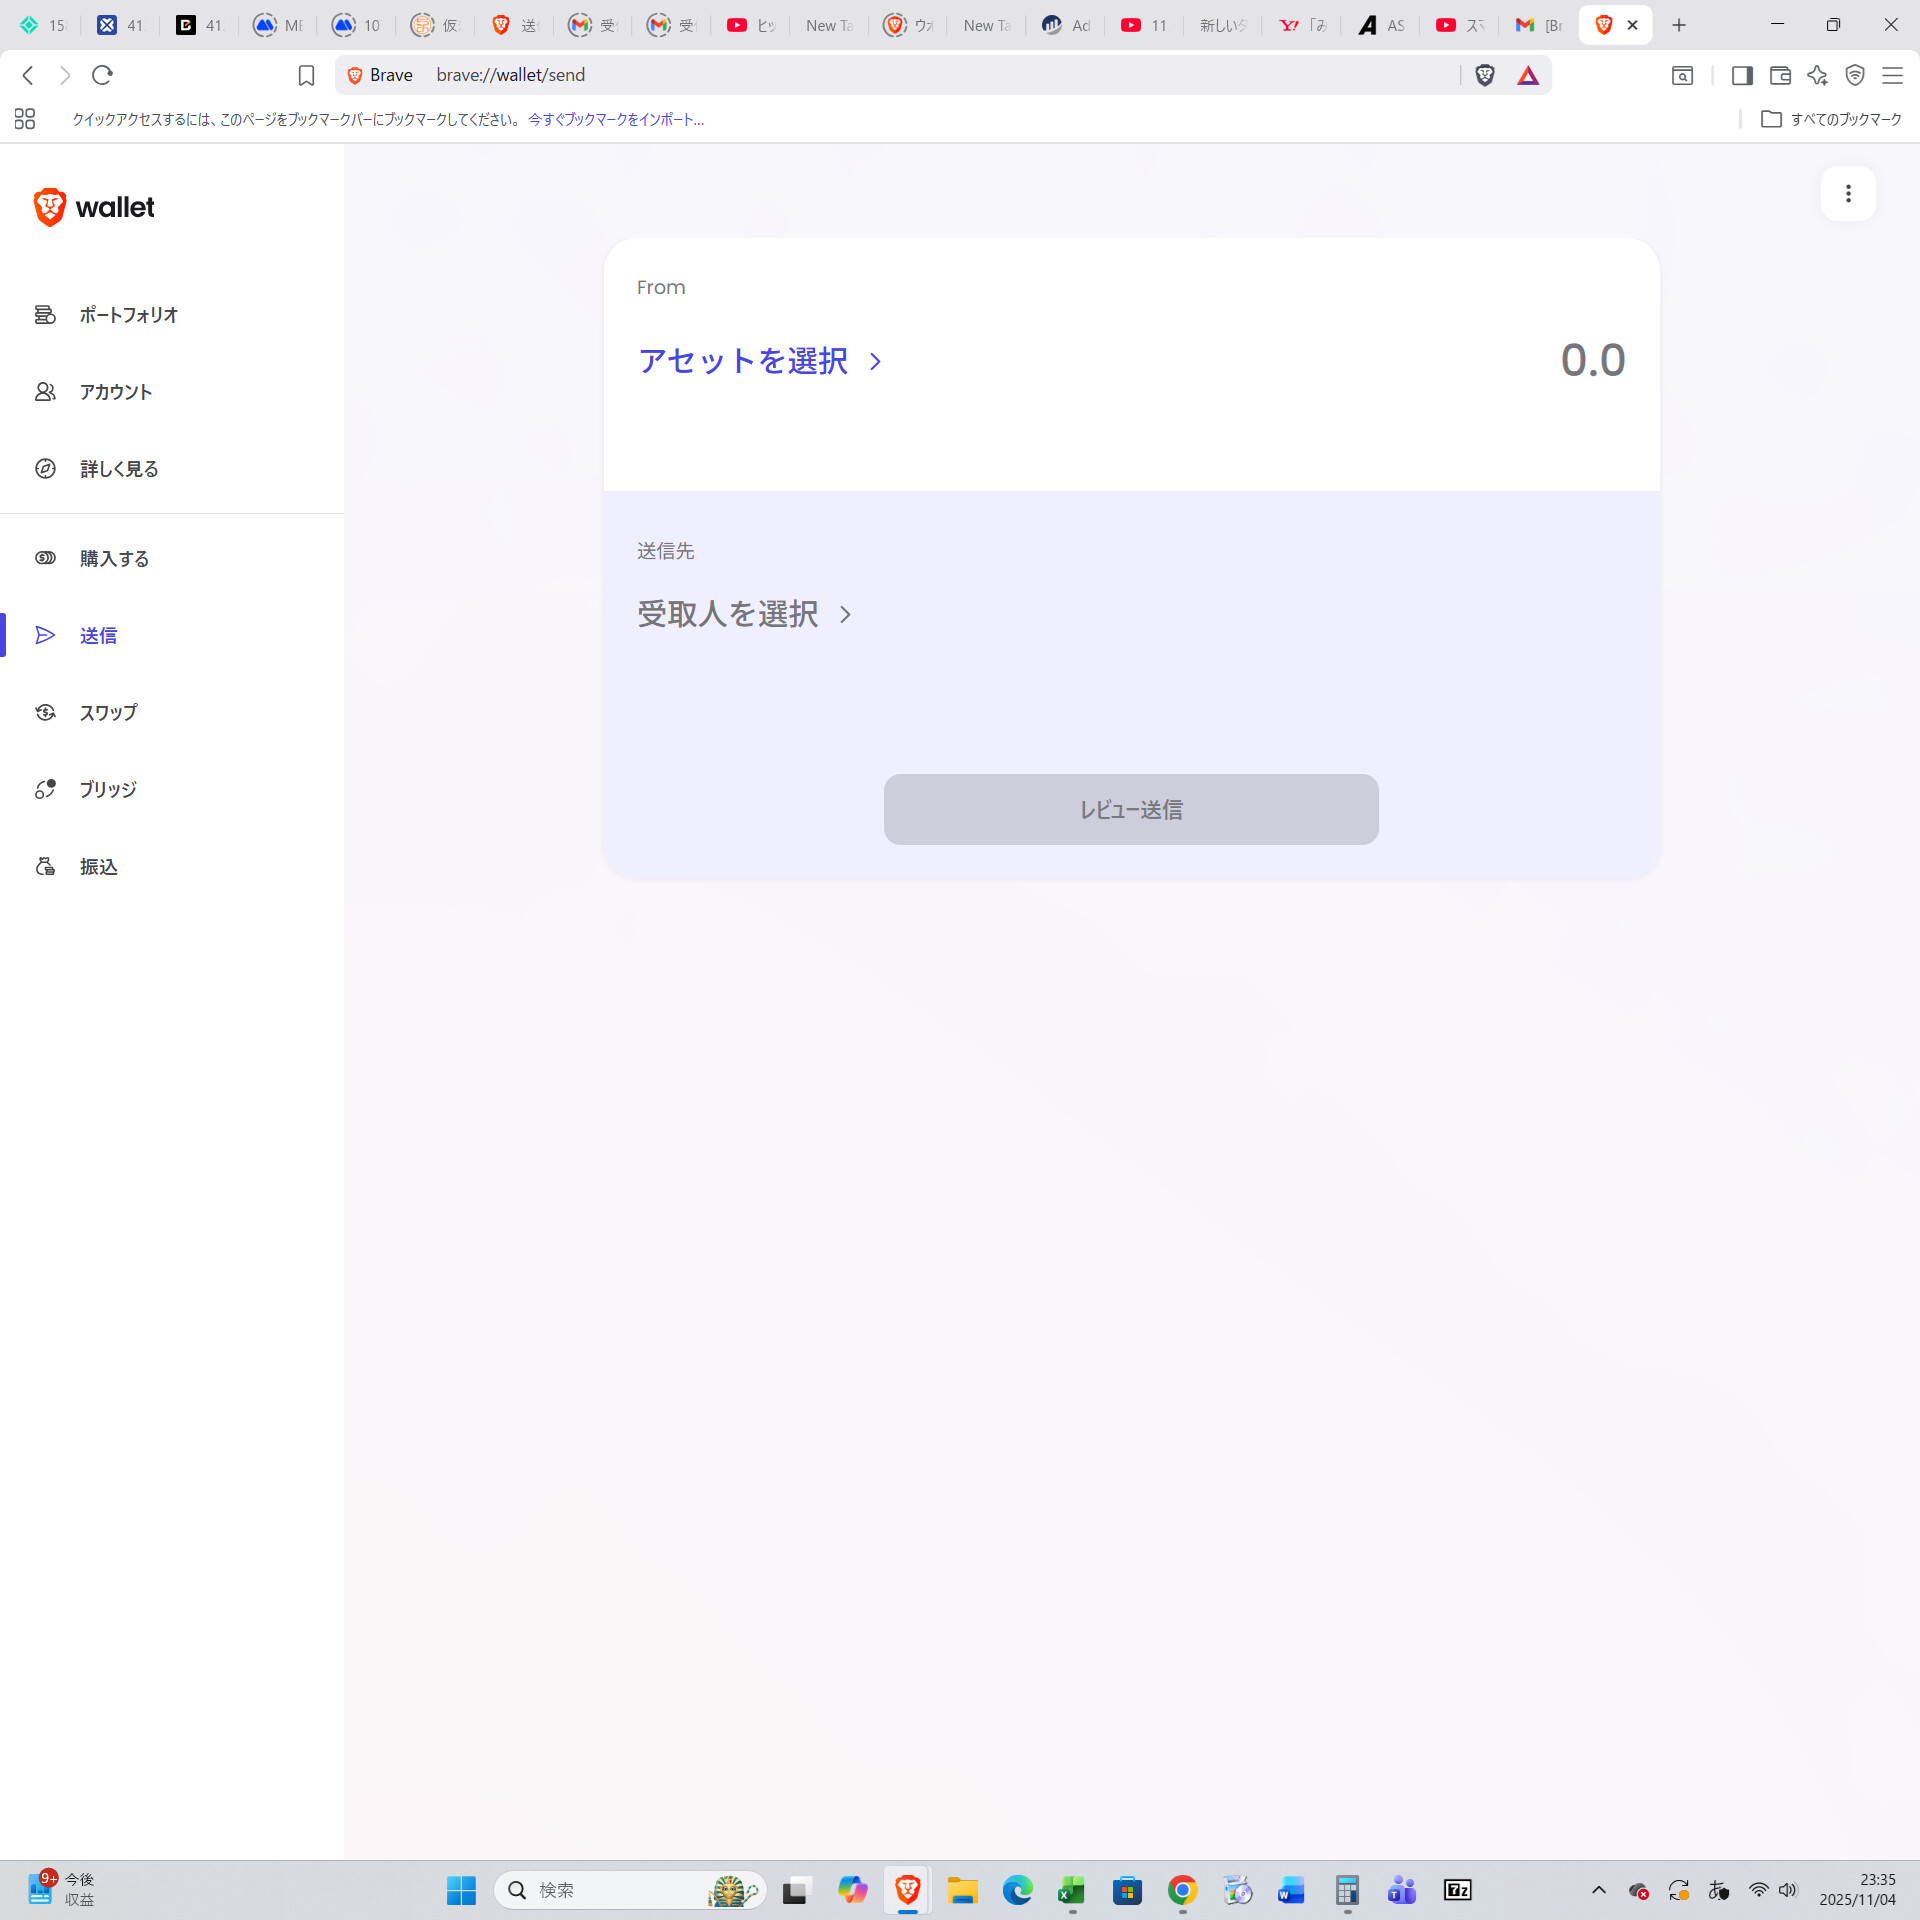Open the 購入する page
Viewport: 1920px width, 1920px height.
click(x=114, y=559)
